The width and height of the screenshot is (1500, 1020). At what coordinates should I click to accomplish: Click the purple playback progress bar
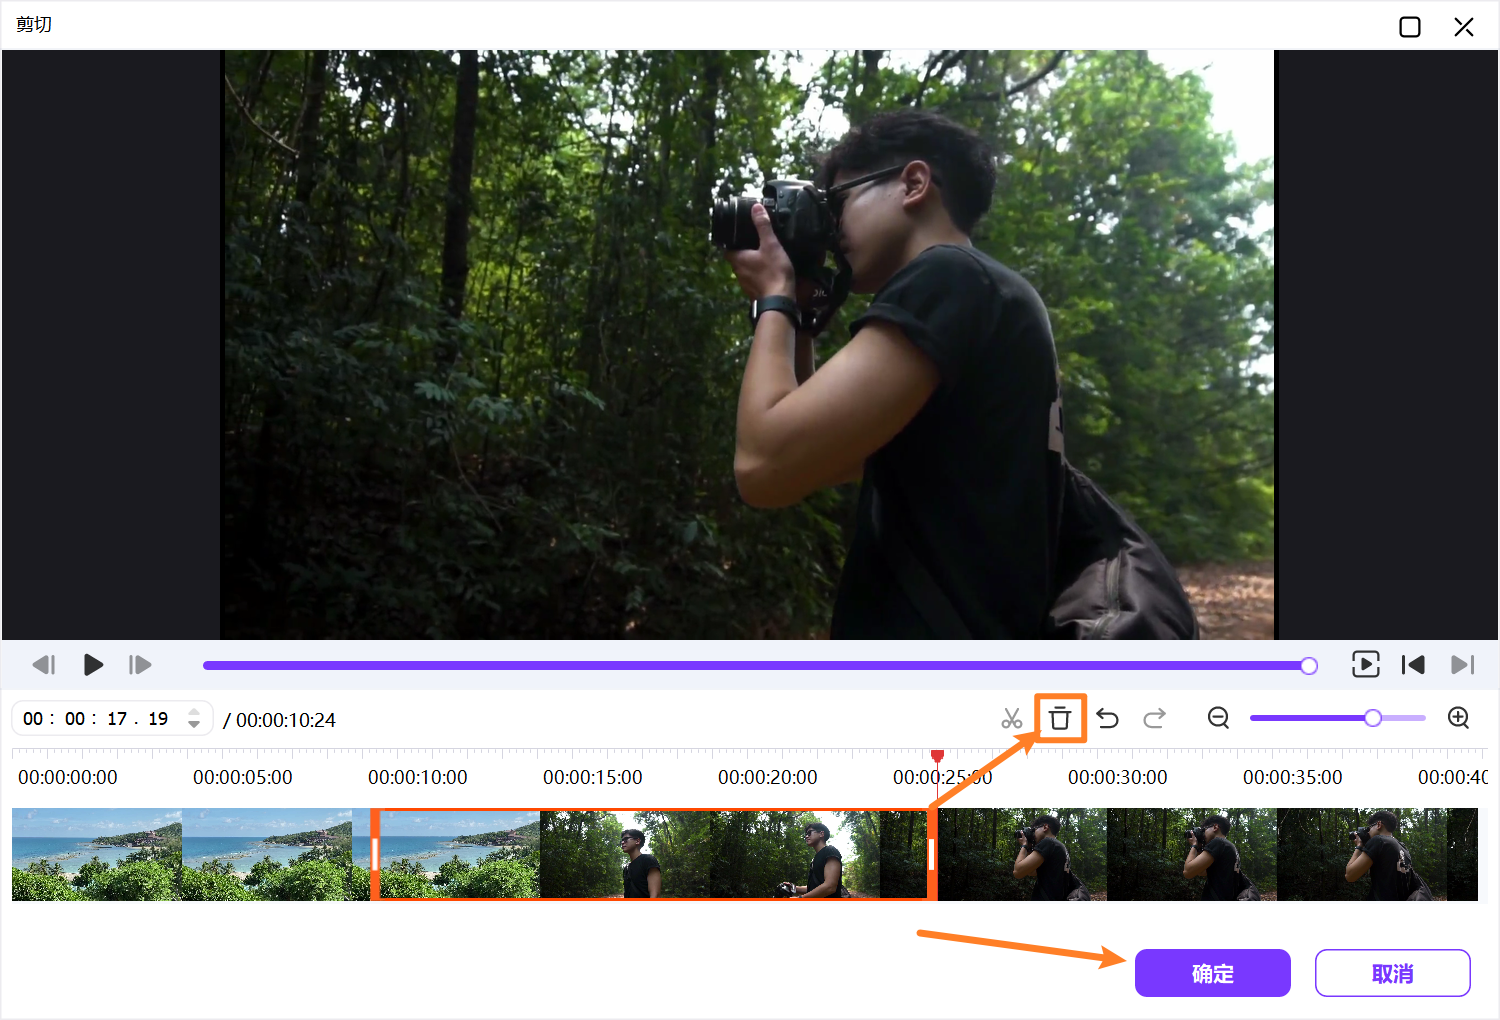pyautogui.click(x=755, y=666)
